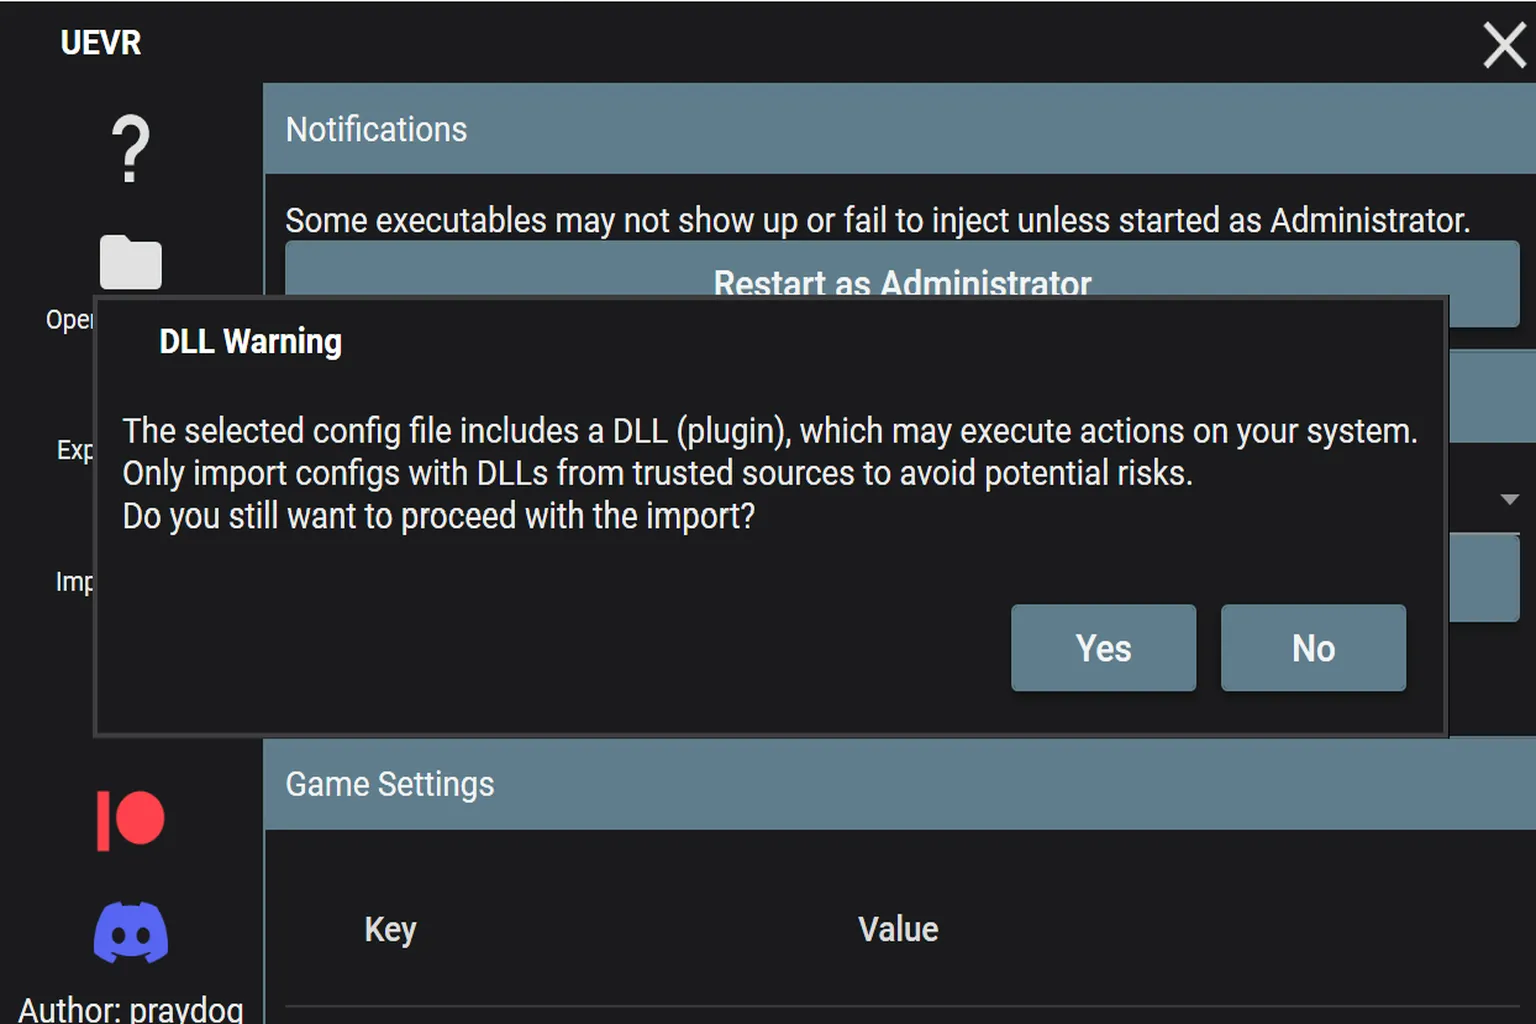The width and height of the screenshot is (1536, 1024).
Task: Click the administrator notification message text
Action: [877, 220]
